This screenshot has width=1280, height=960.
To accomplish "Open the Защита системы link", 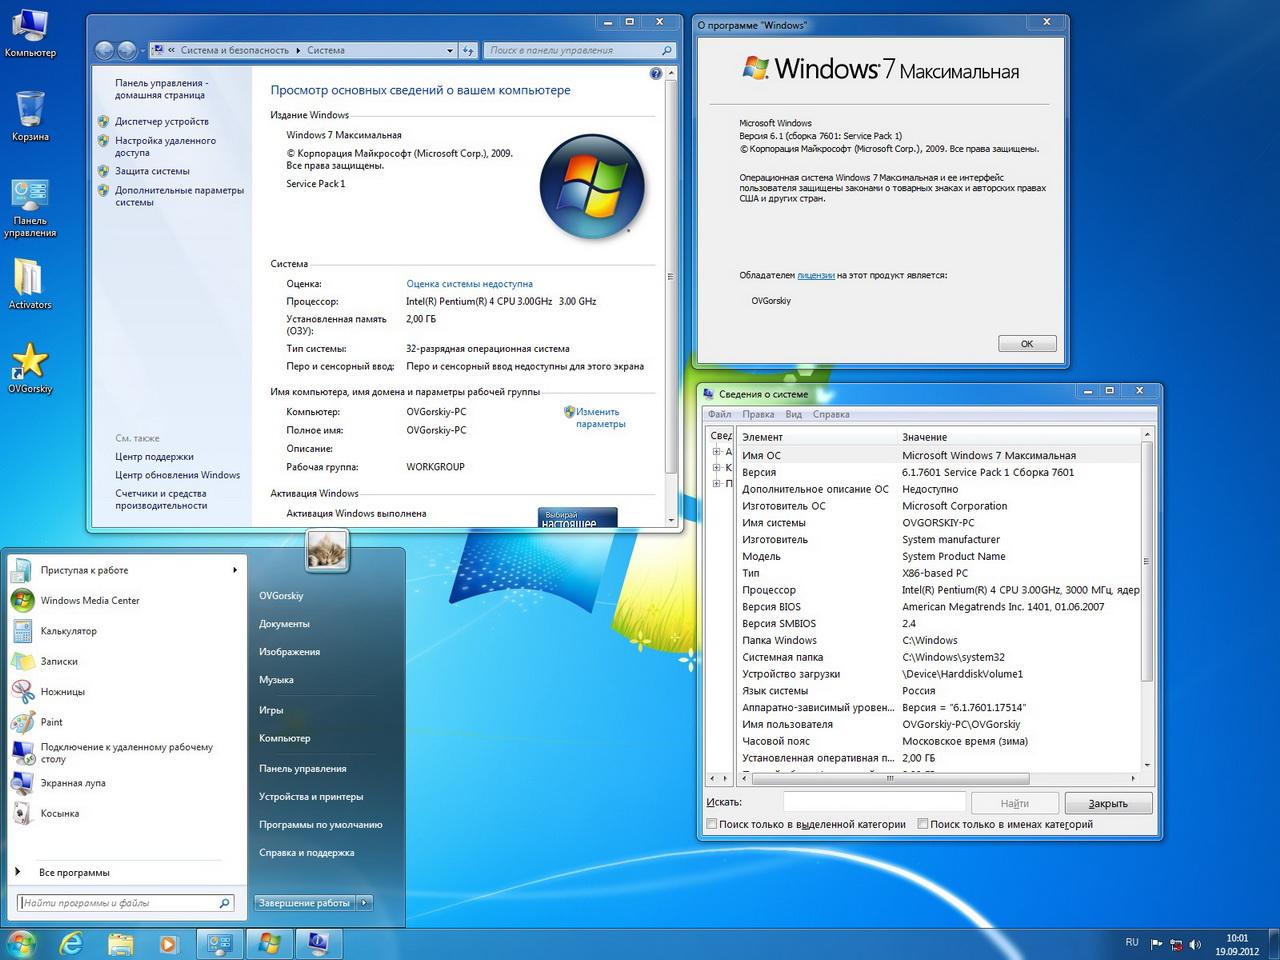I will [x=152, y=171].
